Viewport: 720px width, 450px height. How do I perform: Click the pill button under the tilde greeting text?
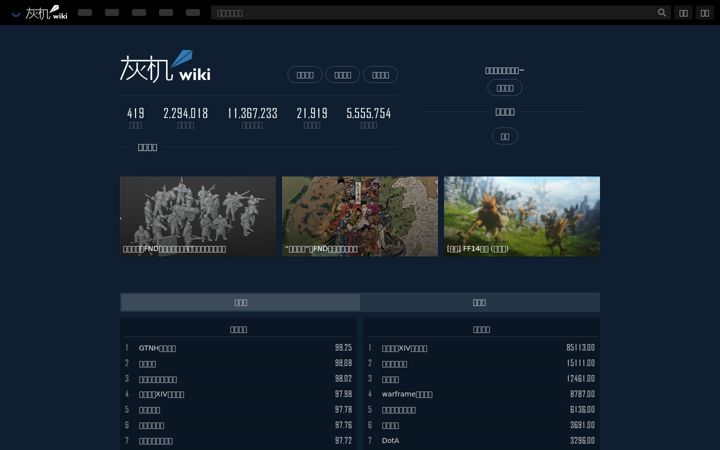505,88
